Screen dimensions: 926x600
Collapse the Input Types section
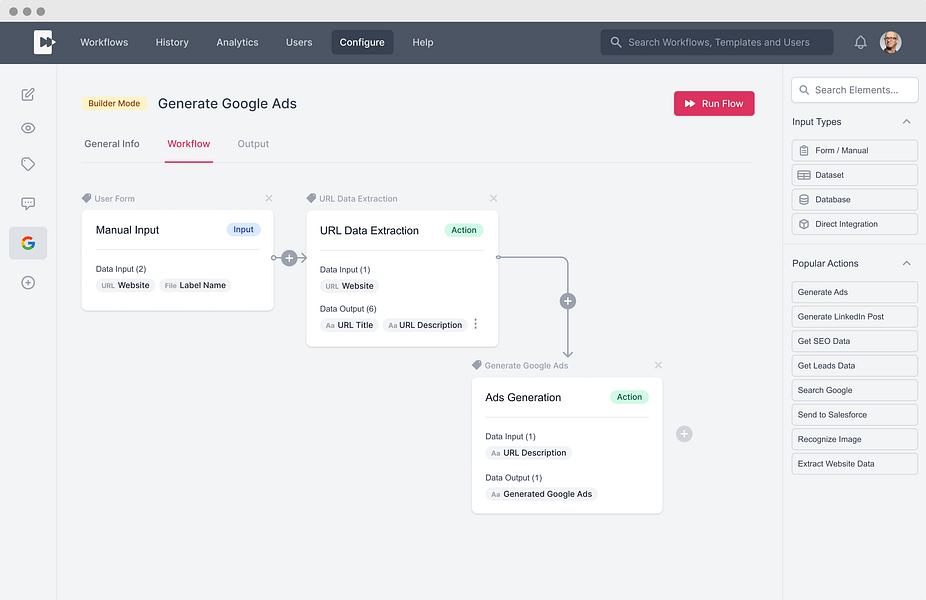907,122
